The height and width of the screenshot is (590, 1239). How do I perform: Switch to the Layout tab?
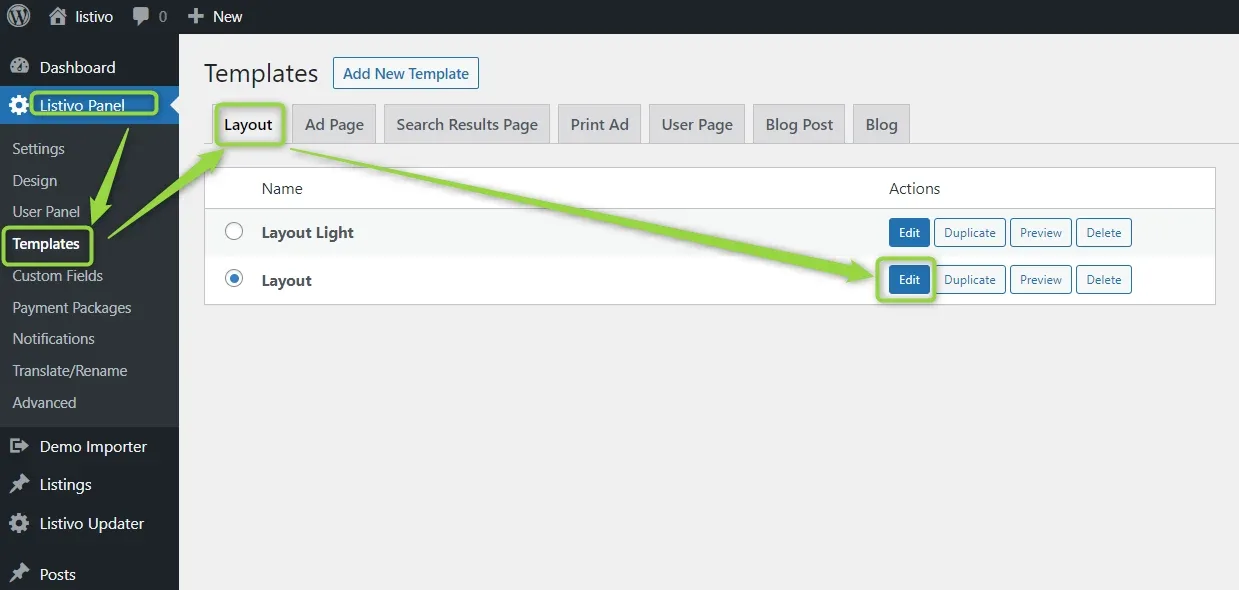[248, 124]
